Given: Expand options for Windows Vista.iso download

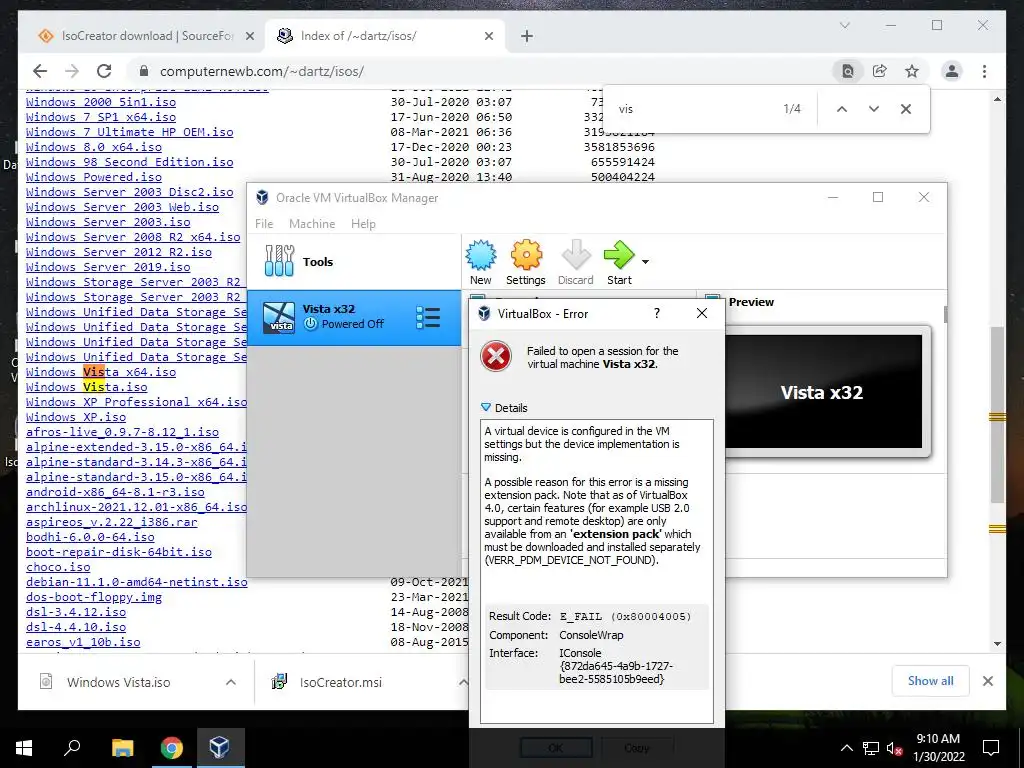Looking at the screenshot, I should click(231, 682).
